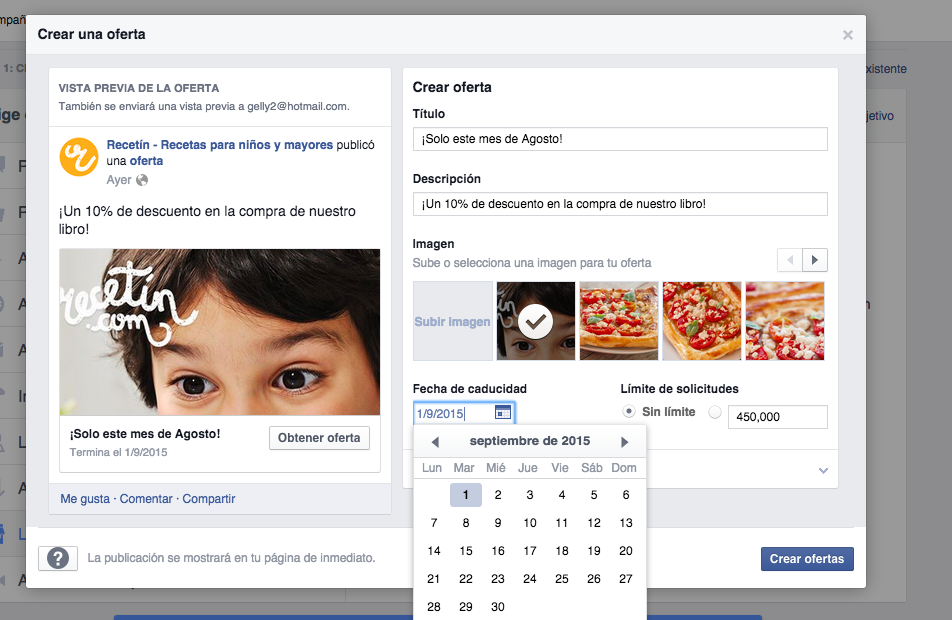The width and height of the screenshot is (952, 620).
Task: Click Comentar under the preview
Action: (146, 499)
